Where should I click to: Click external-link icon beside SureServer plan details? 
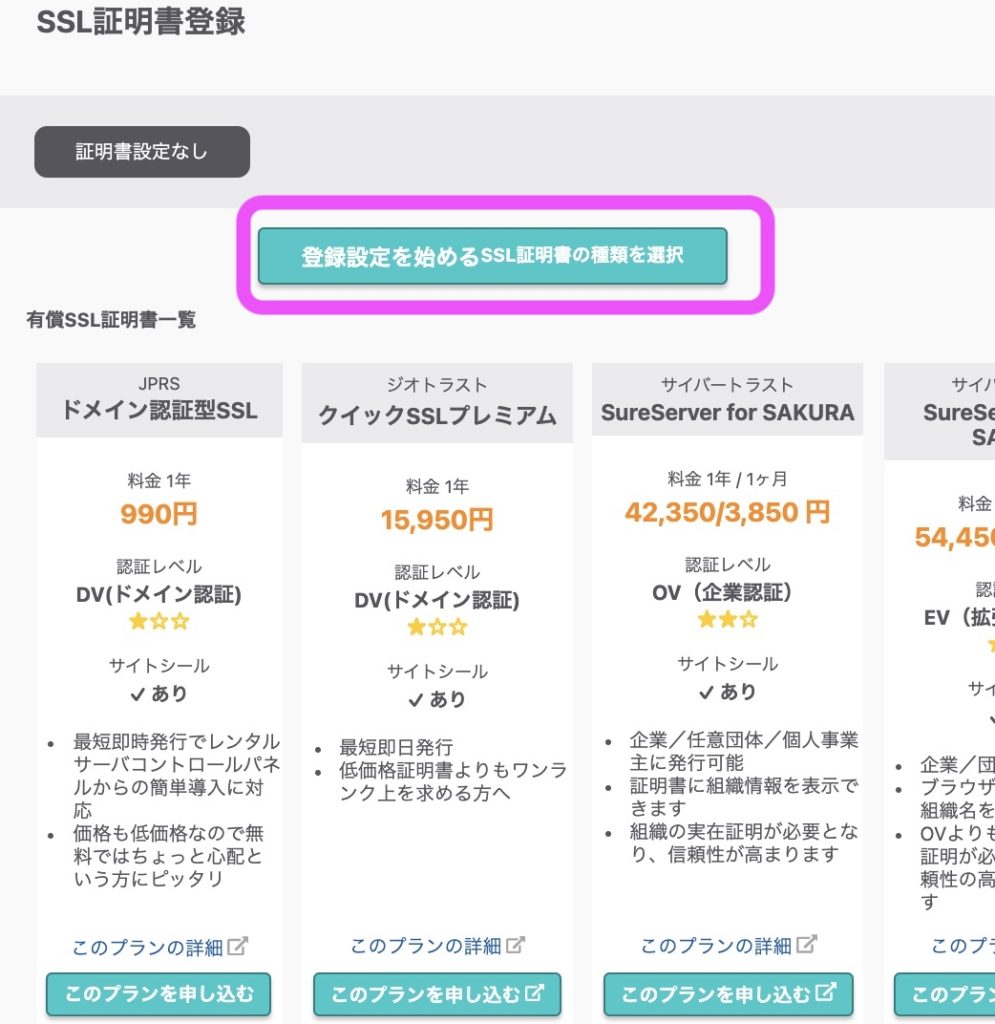click(x=806, y=944)
